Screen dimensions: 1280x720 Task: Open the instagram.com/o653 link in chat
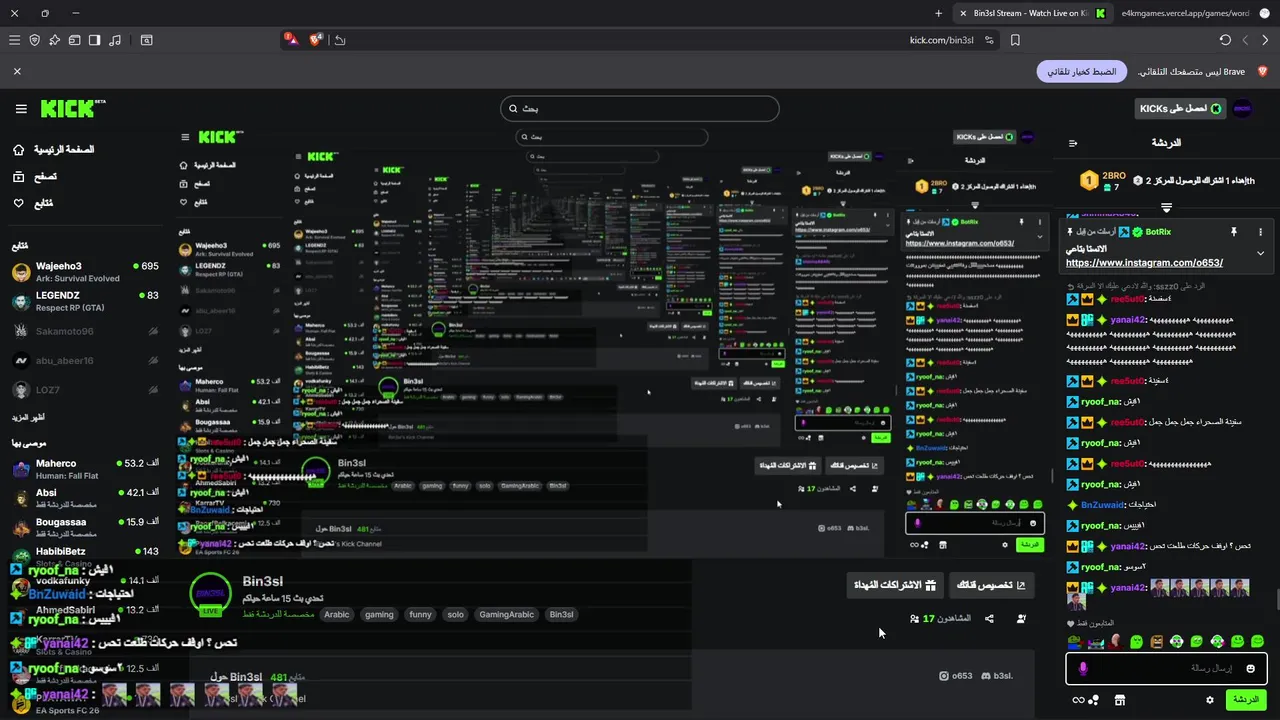click(1144, 263)
